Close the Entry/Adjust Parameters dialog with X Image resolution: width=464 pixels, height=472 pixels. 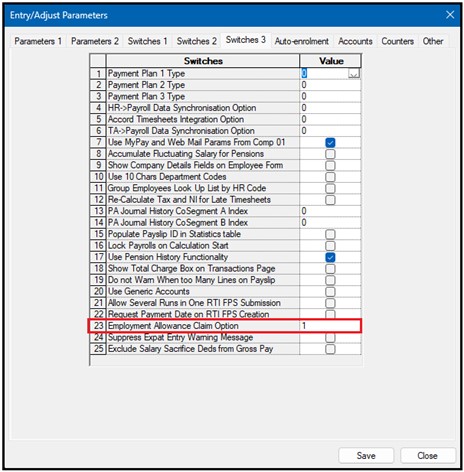click(450, 15)
